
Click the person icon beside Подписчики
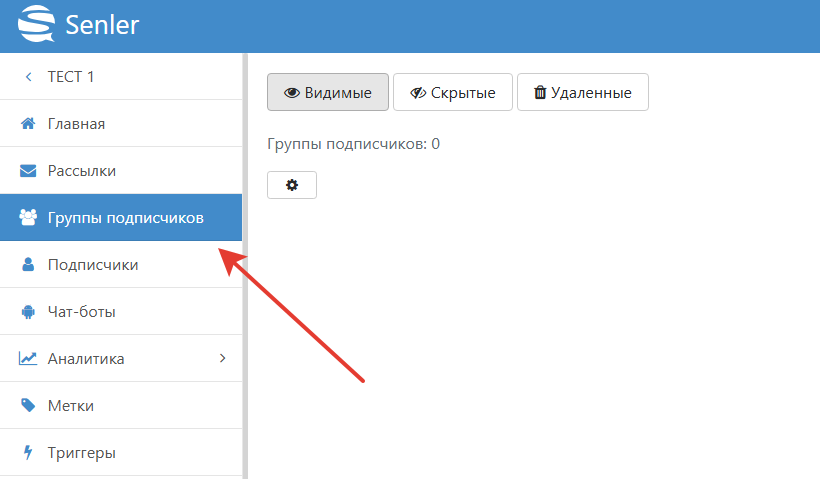click(x=28, y=265)
